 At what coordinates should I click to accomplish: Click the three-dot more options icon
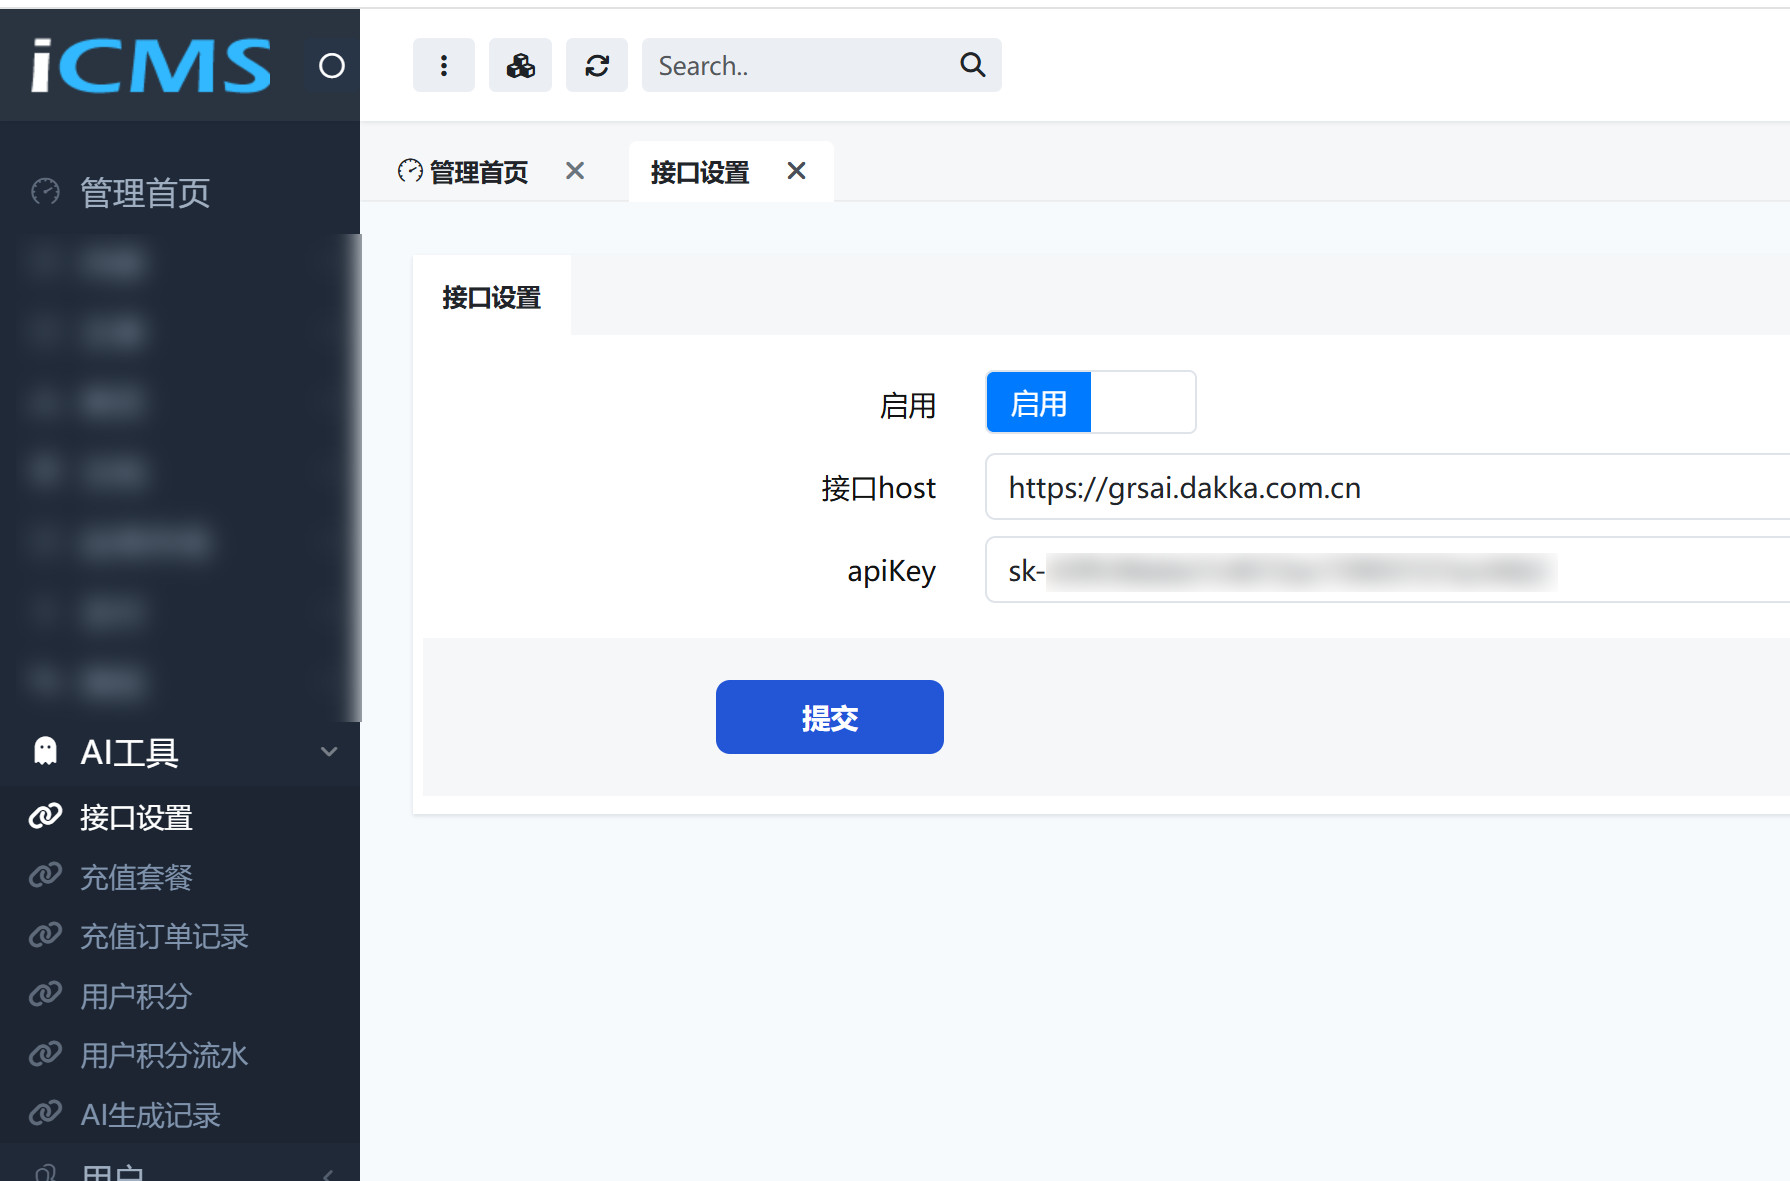click(x=443, y=65)
